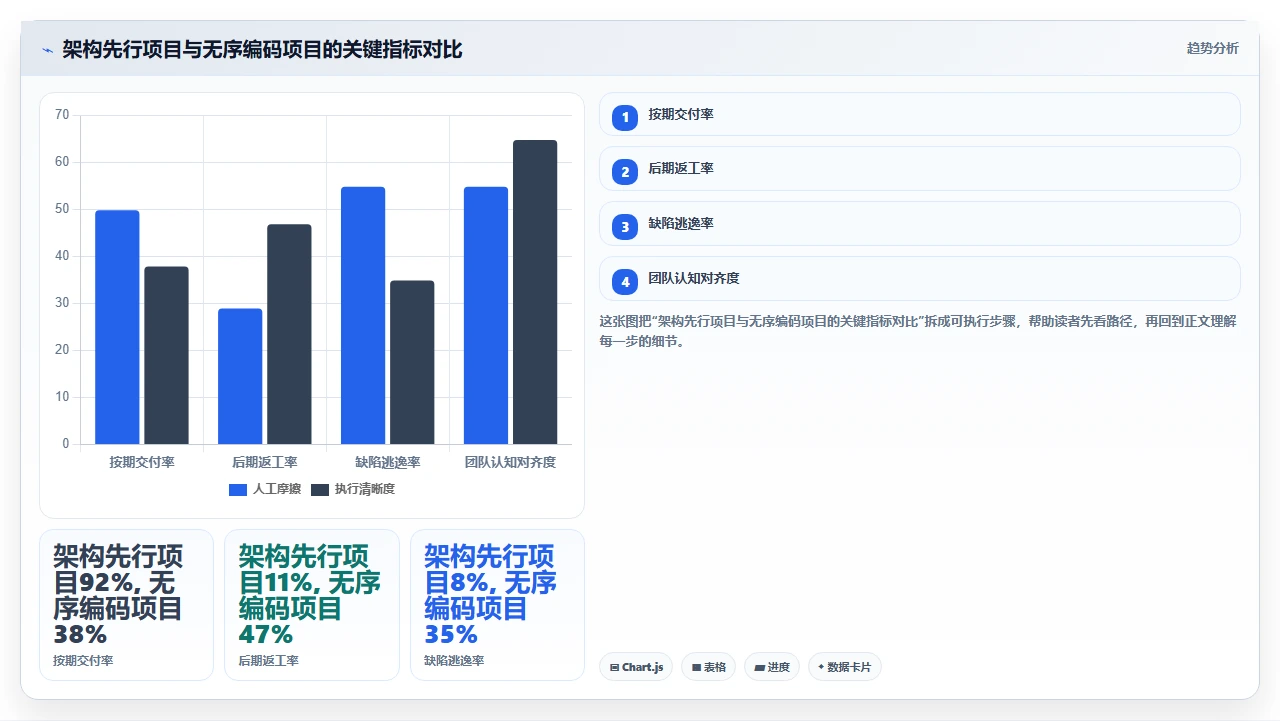Screen dimensions: 1280x721
Task: Click the 后期返工率 caption under the 11% card
Action: pyautogui.click(x=268, y=661)
